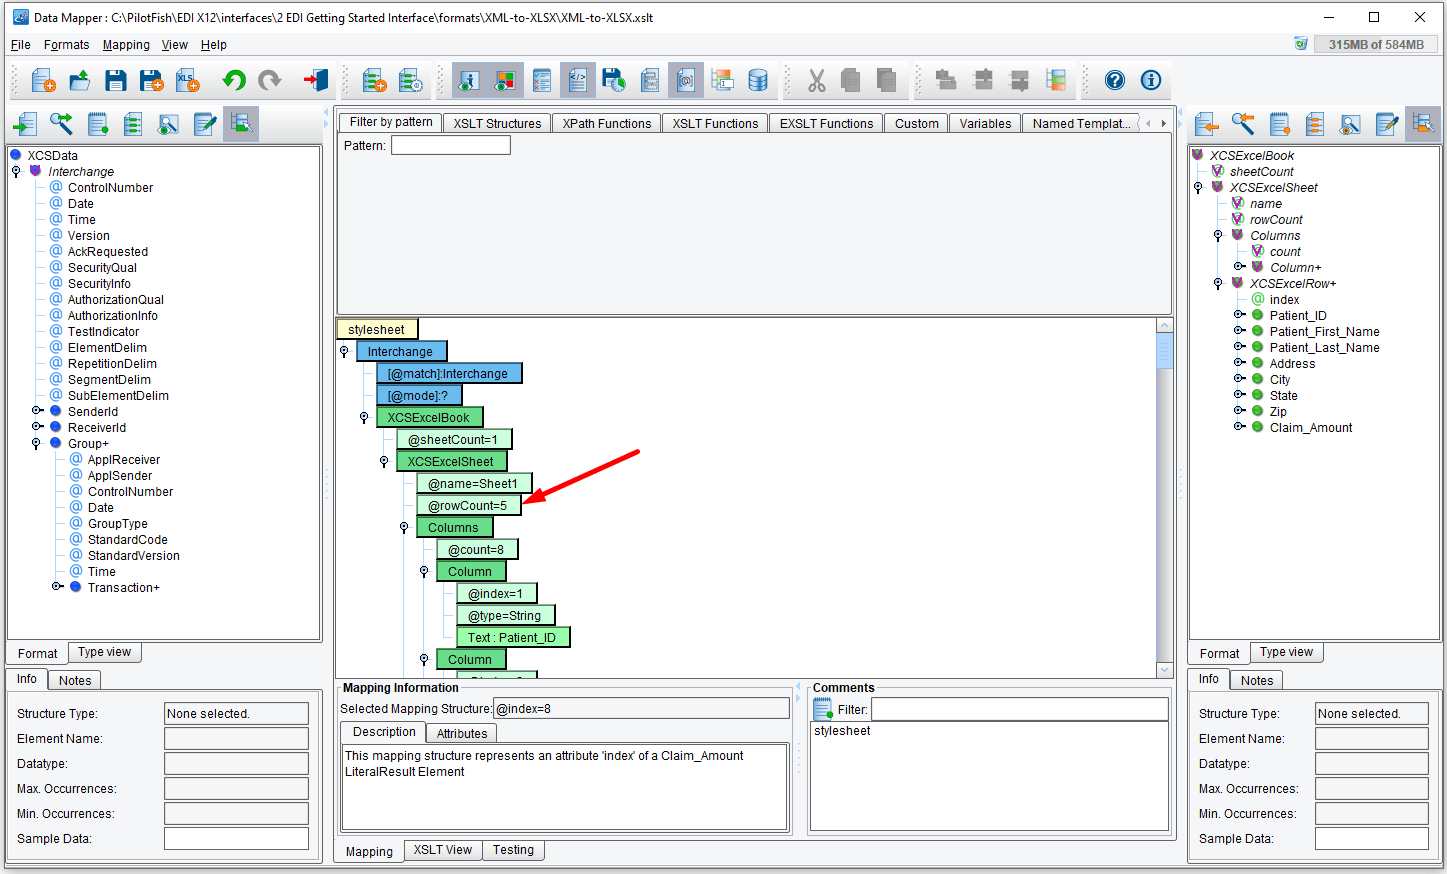Image resolution: width=1447 pixels, height=874 pixels.
Task: Select the @rowCount=5 mapping node
Action: [x=468, y=505]
